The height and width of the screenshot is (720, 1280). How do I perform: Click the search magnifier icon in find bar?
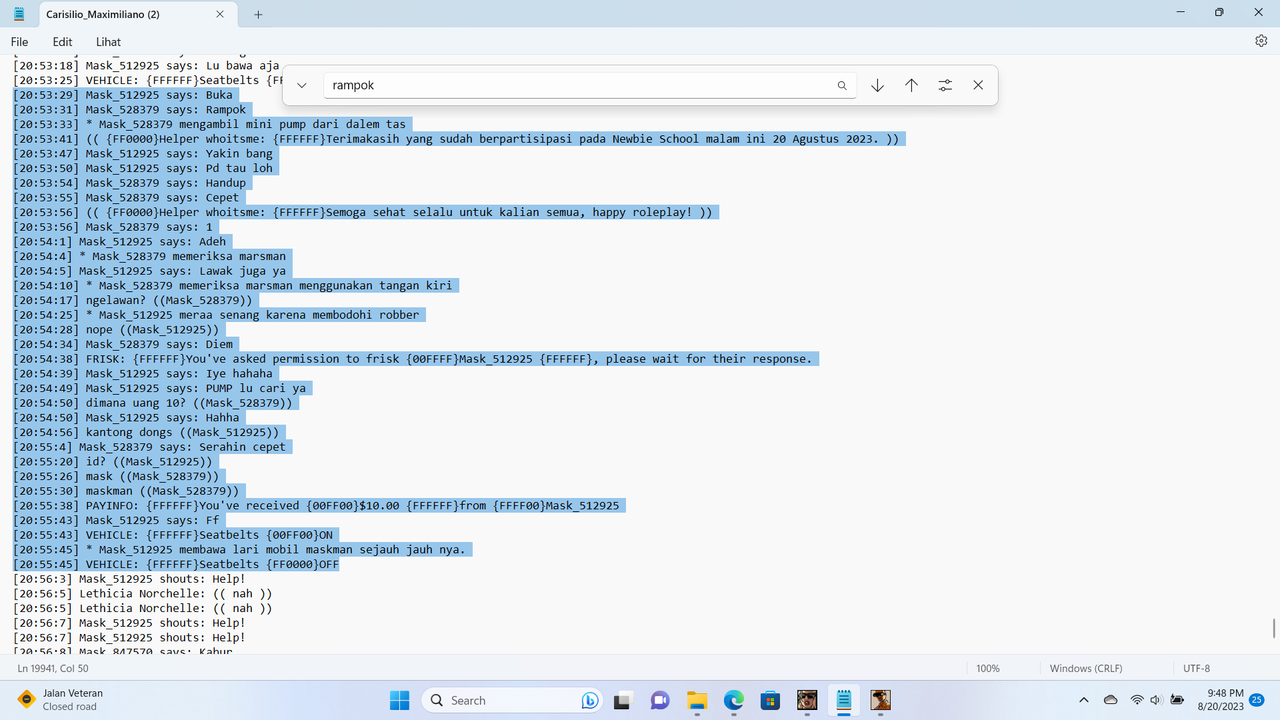[x=842, y=86]
